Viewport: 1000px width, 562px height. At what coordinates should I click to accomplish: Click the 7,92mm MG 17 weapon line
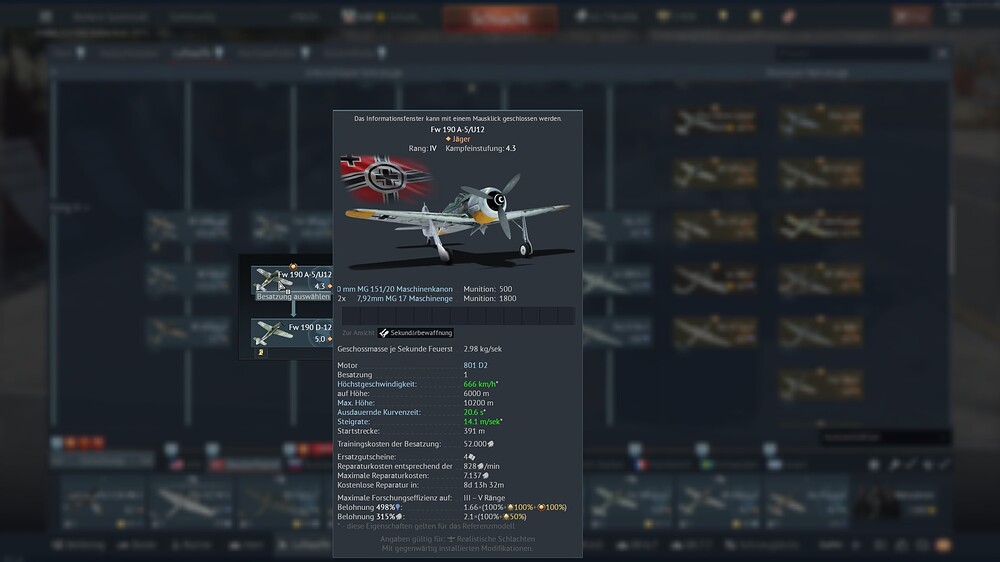click(395, 299)
